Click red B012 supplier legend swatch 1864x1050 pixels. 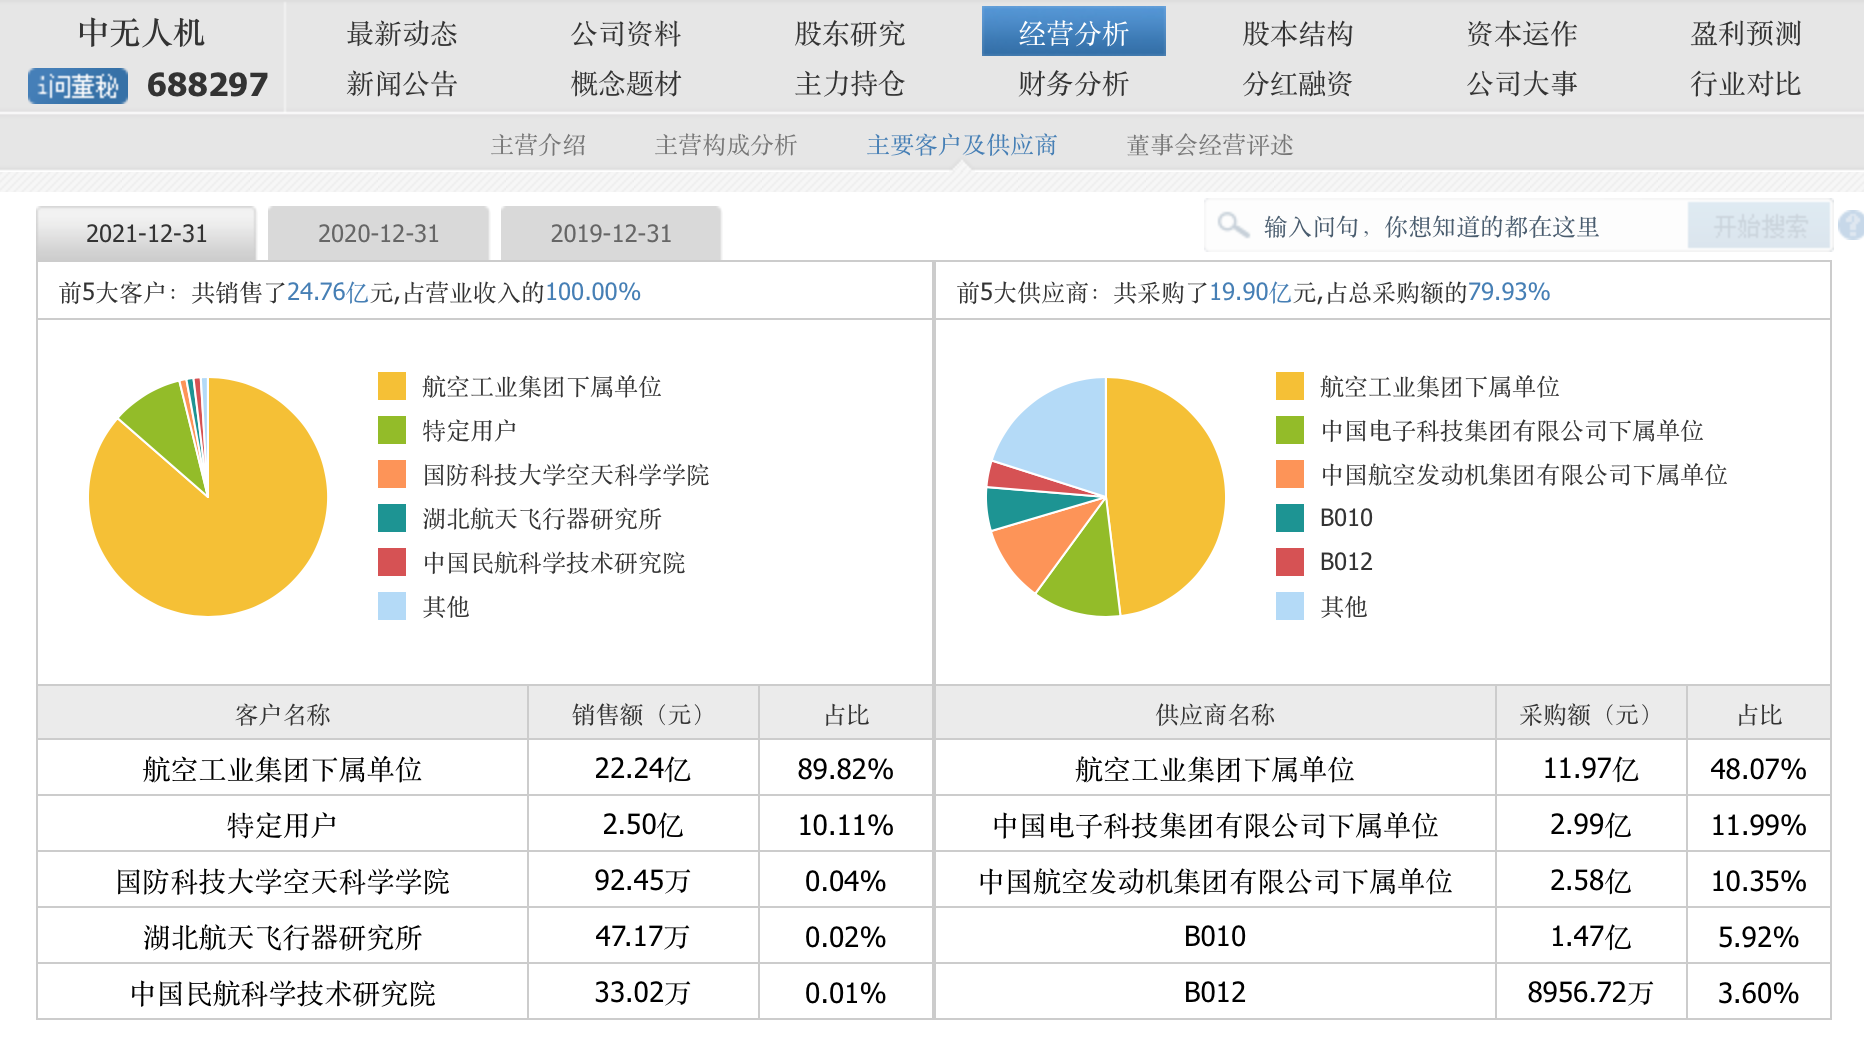point(1290,562)
